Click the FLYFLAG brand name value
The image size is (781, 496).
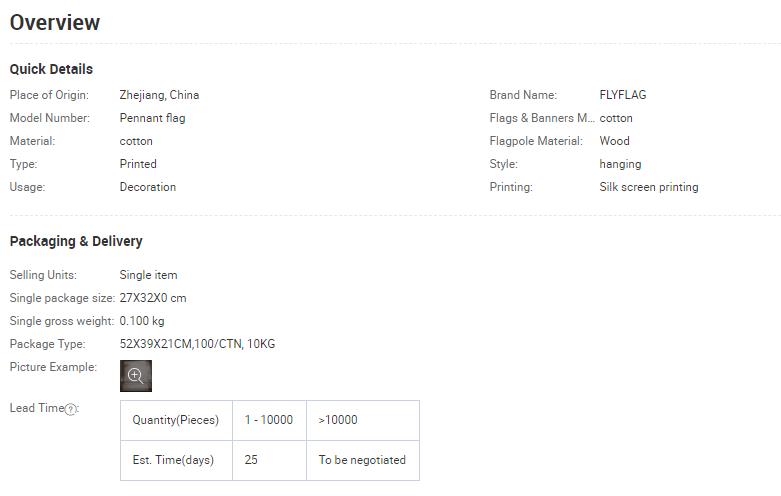tap(622, 95)
